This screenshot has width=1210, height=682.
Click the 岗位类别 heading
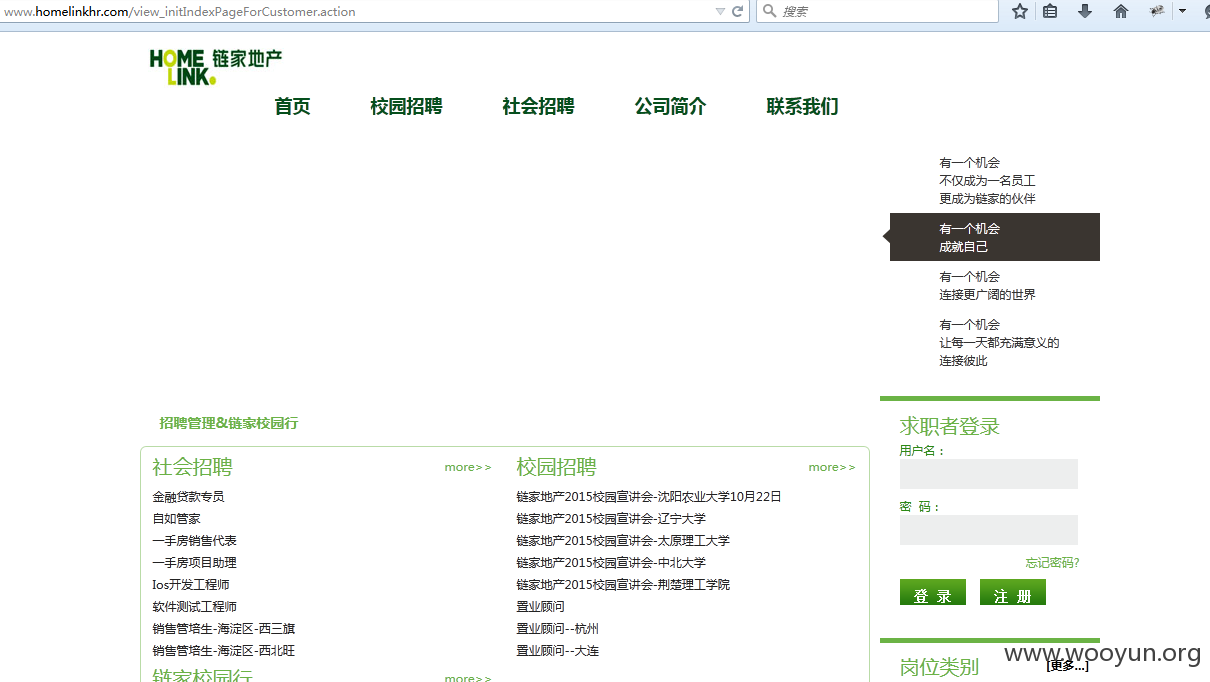tap(939, 667)
